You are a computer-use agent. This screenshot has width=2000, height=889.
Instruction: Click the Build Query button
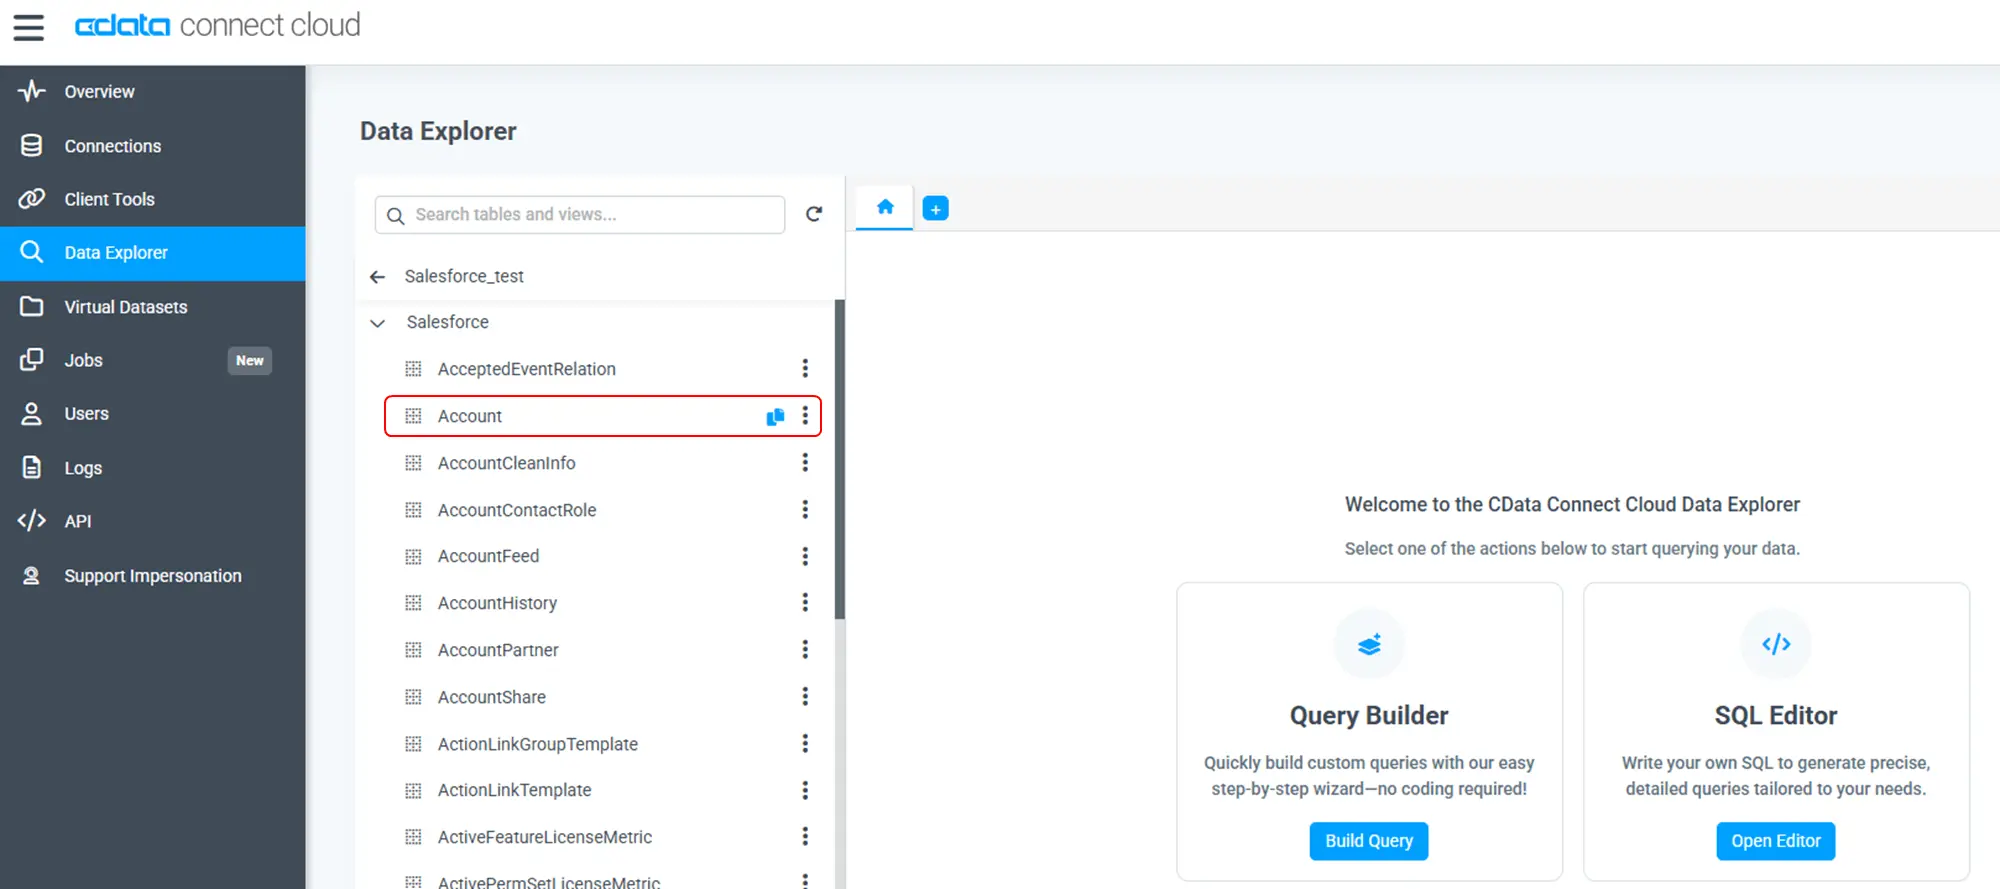pyautogui.click(x=1369, y=841)
